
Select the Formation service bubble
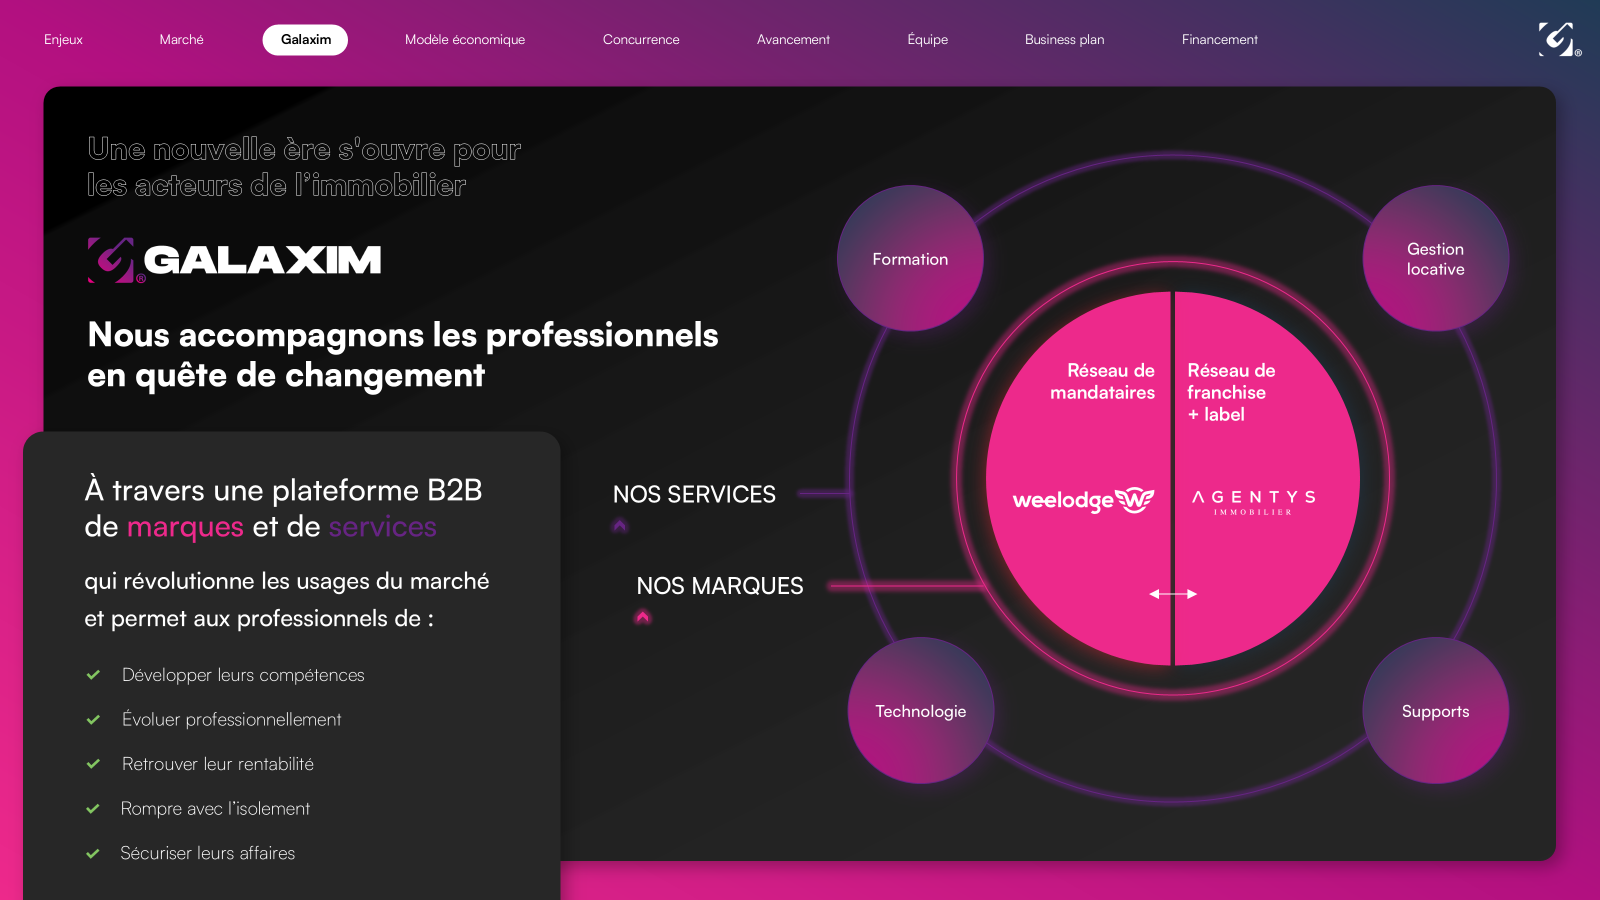tap(910, 258)
